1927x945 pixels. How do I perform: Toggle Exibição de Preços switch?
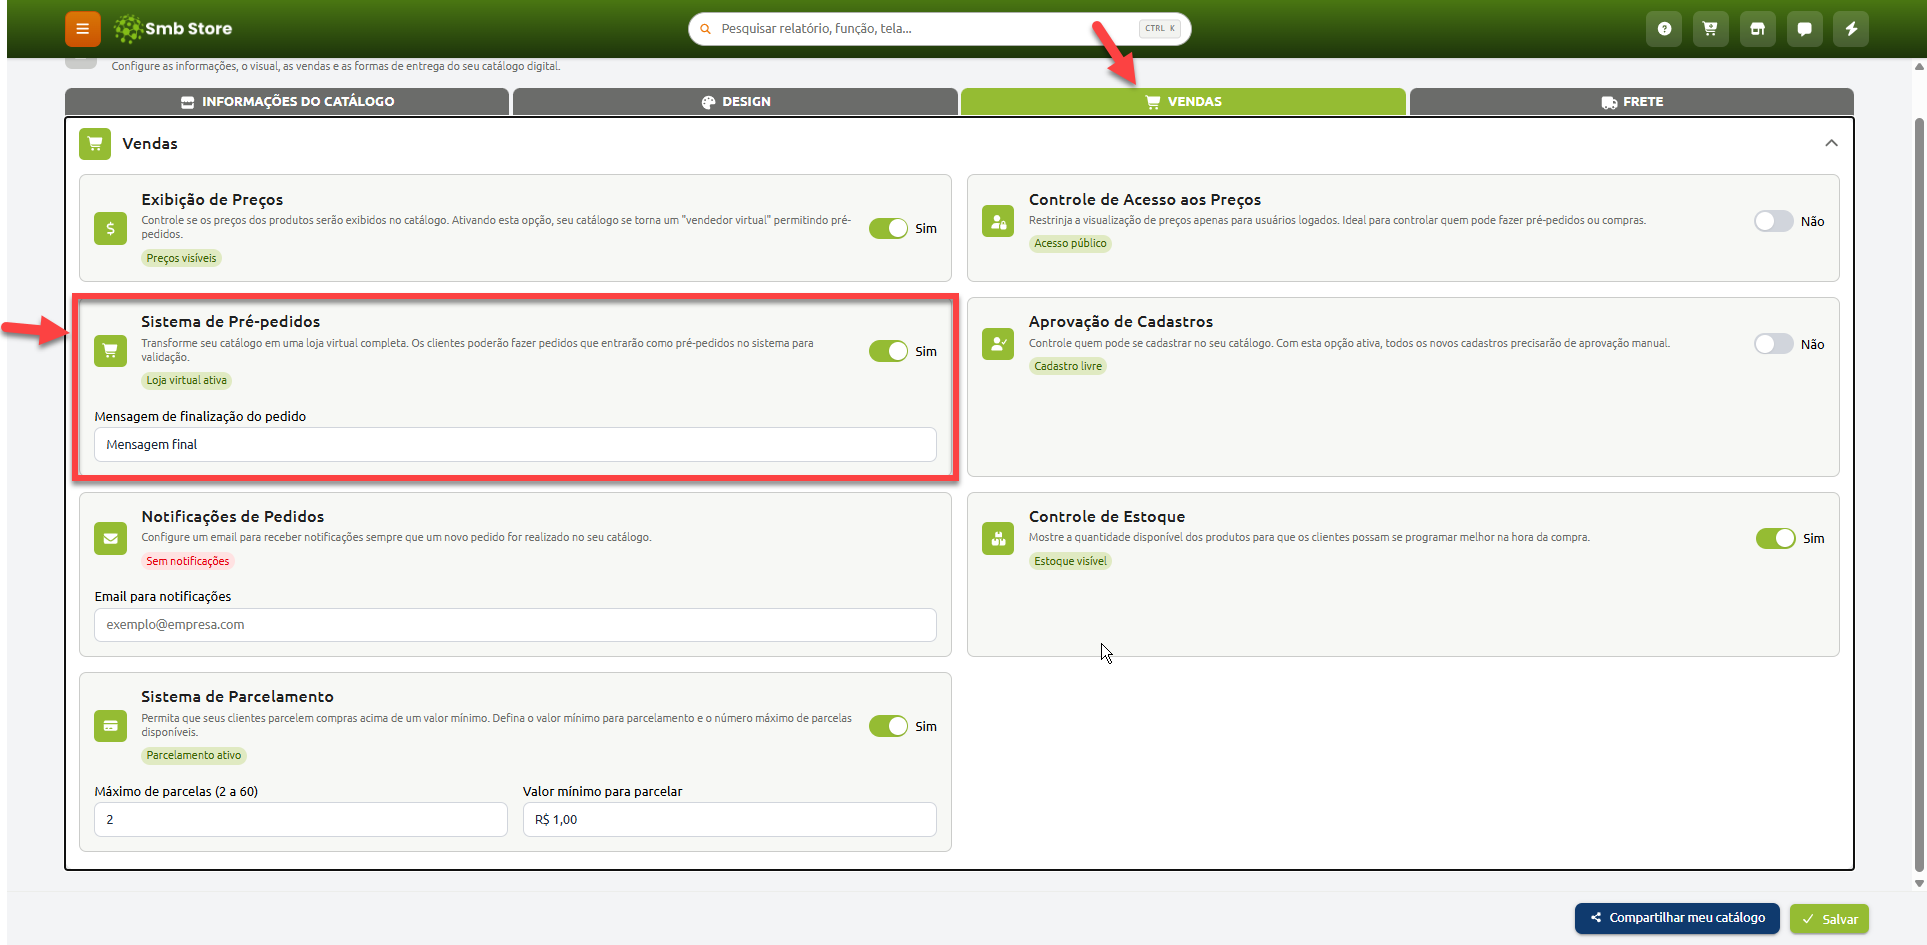pyautogui.click(x=888, y=228)
